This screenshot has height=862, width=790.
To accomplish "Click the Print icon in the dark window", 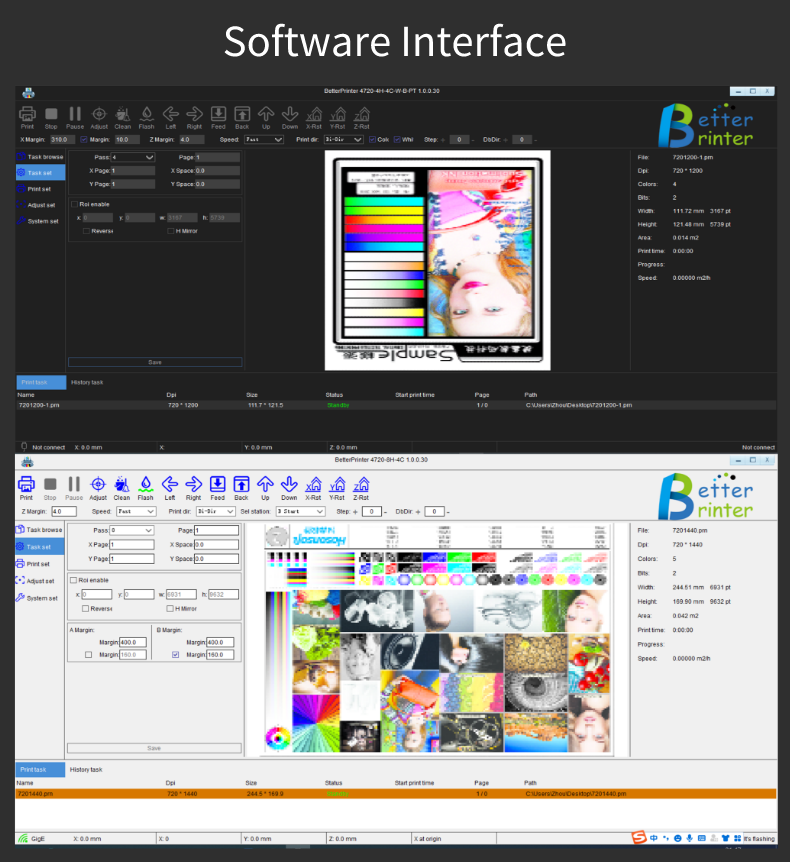I will [27, 115].
